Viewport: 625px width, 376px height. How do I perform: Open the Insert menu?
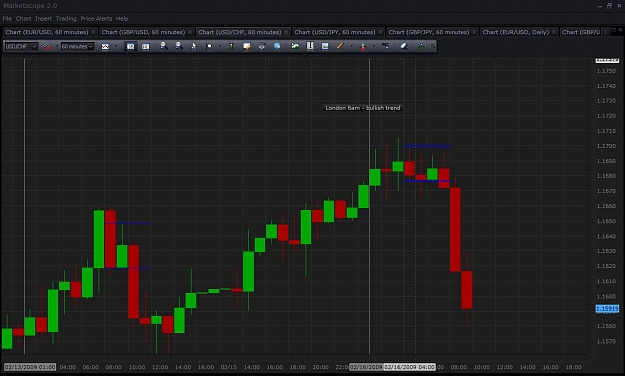[43, 19]
